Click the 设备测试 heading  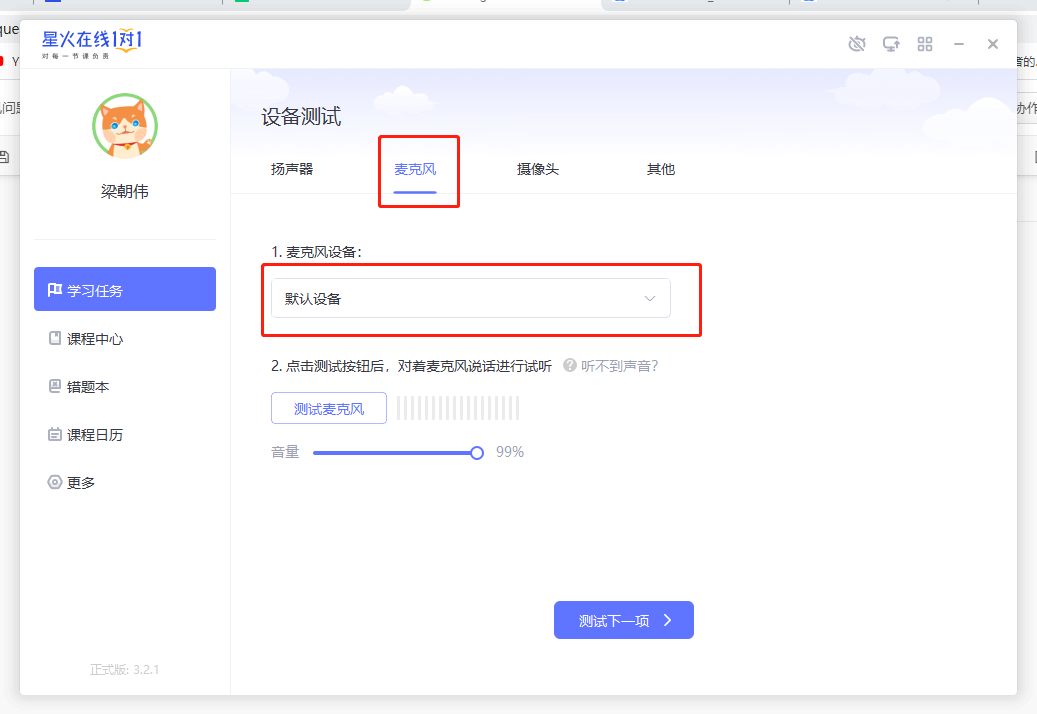click(301, 117)
